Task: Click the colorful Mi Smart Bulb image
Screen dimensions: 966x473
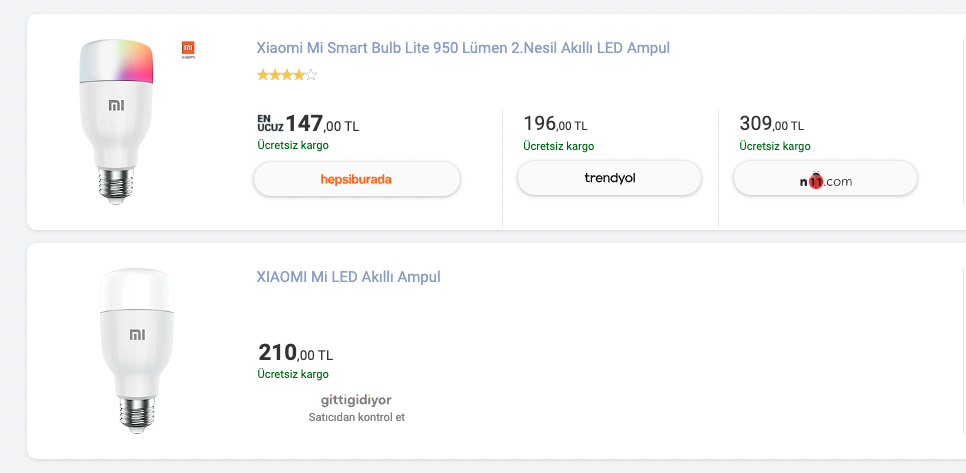Action: (116, 121)
